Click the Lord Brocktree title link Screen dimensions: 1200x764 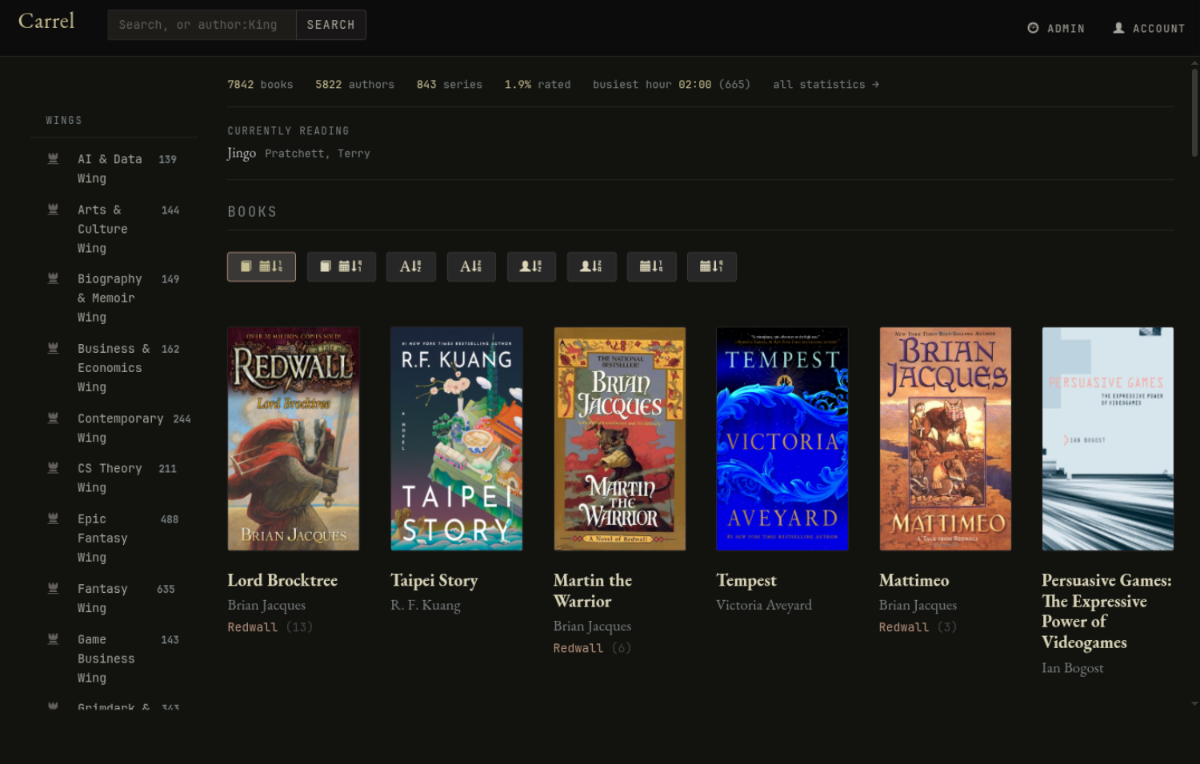tap(282, 580)
